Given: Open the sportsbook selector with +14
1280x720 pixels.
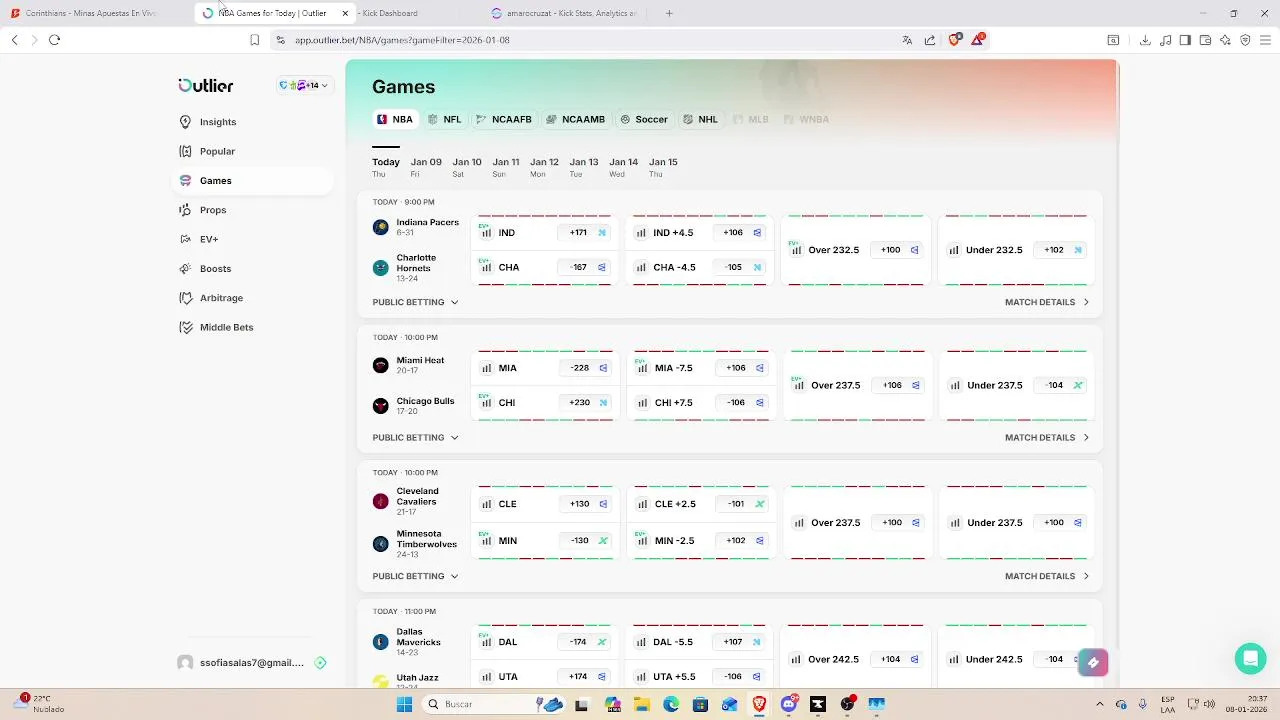Looking at the screenshot, I should pos(303,86).
